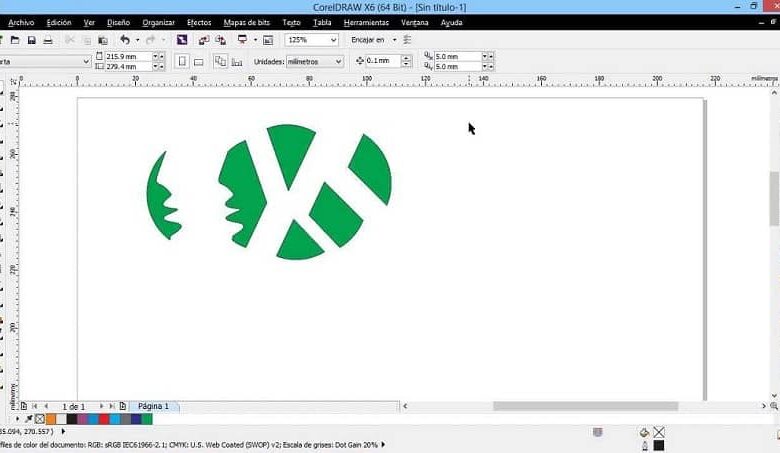Click the Encajar en snap button
This screenshot has width=780, height=453.
coord(368,40)
